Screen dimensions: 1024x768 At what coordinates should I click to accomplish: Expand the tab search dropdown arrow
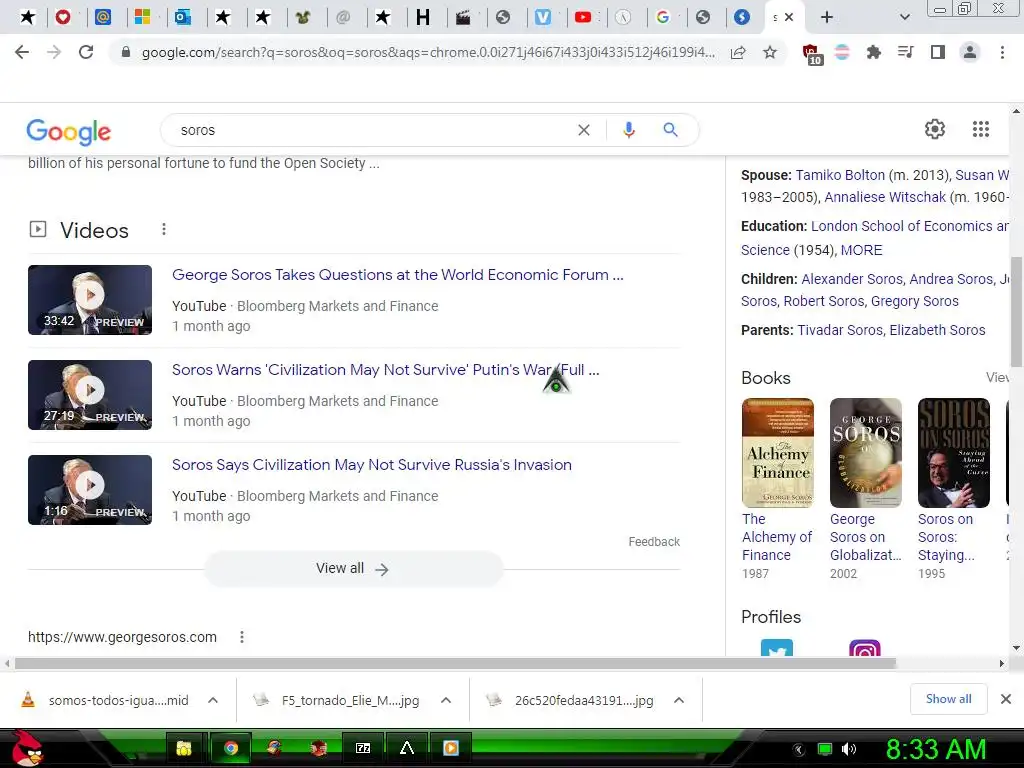click(x=904, y=17)
